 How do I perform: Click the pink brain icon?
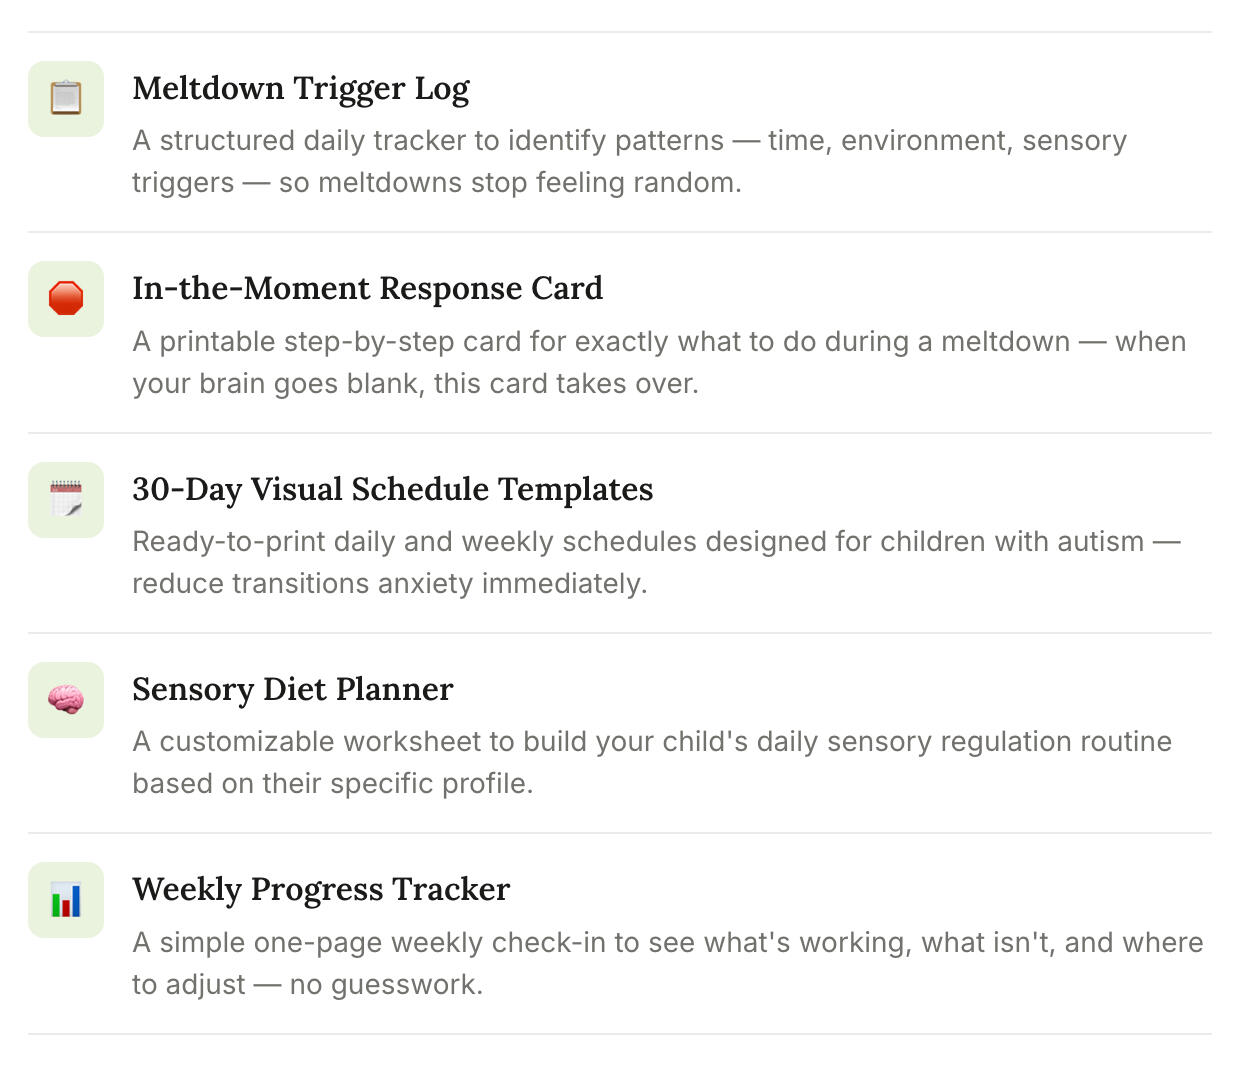(x=66, y=699)
